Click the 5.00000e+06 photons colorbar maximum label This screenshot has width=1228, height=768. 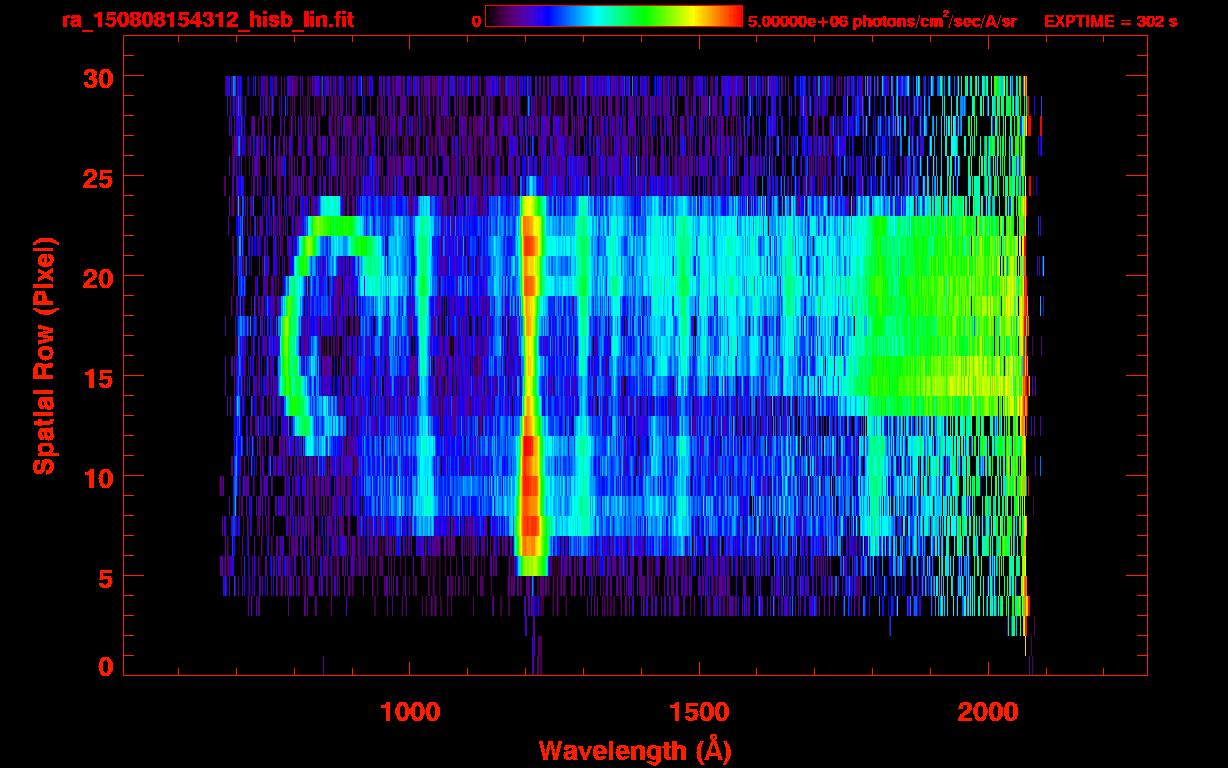tap(881, 21)
